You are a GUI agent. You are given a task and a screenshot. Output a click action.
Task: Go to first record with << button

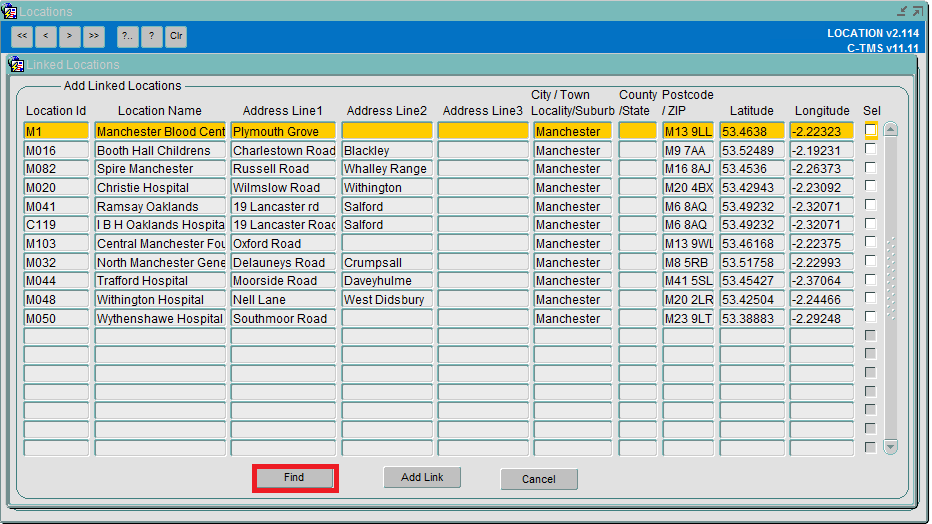point(22,36)
